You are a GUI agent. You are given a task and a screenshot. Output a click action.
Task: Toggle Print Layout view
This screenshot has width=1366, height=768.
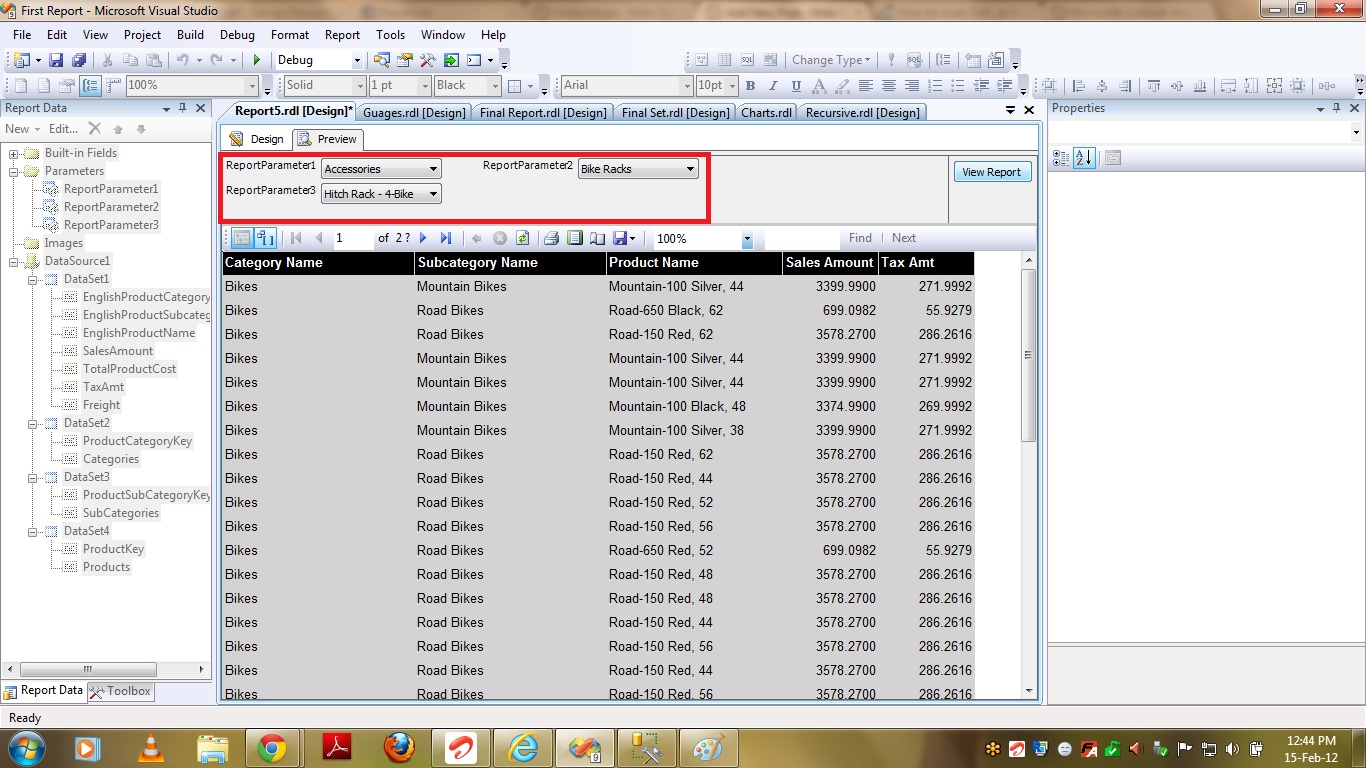click(574, 238)
